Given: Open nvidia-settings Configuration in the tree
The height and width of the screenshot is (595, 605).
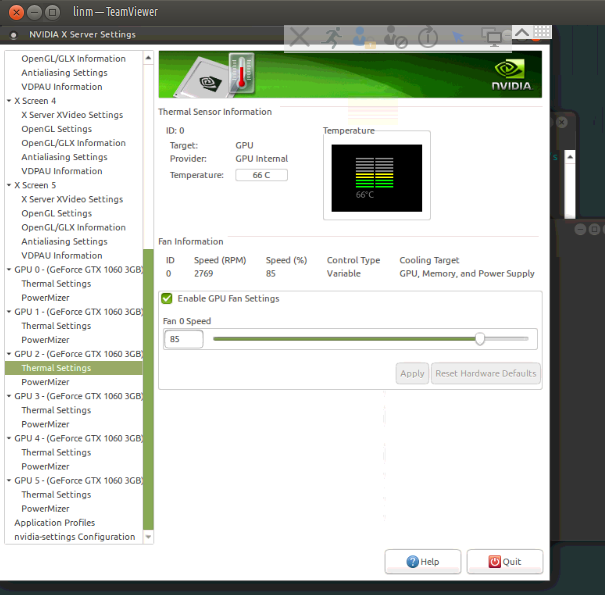Looking at the screenshot, I should click(75, 536).
